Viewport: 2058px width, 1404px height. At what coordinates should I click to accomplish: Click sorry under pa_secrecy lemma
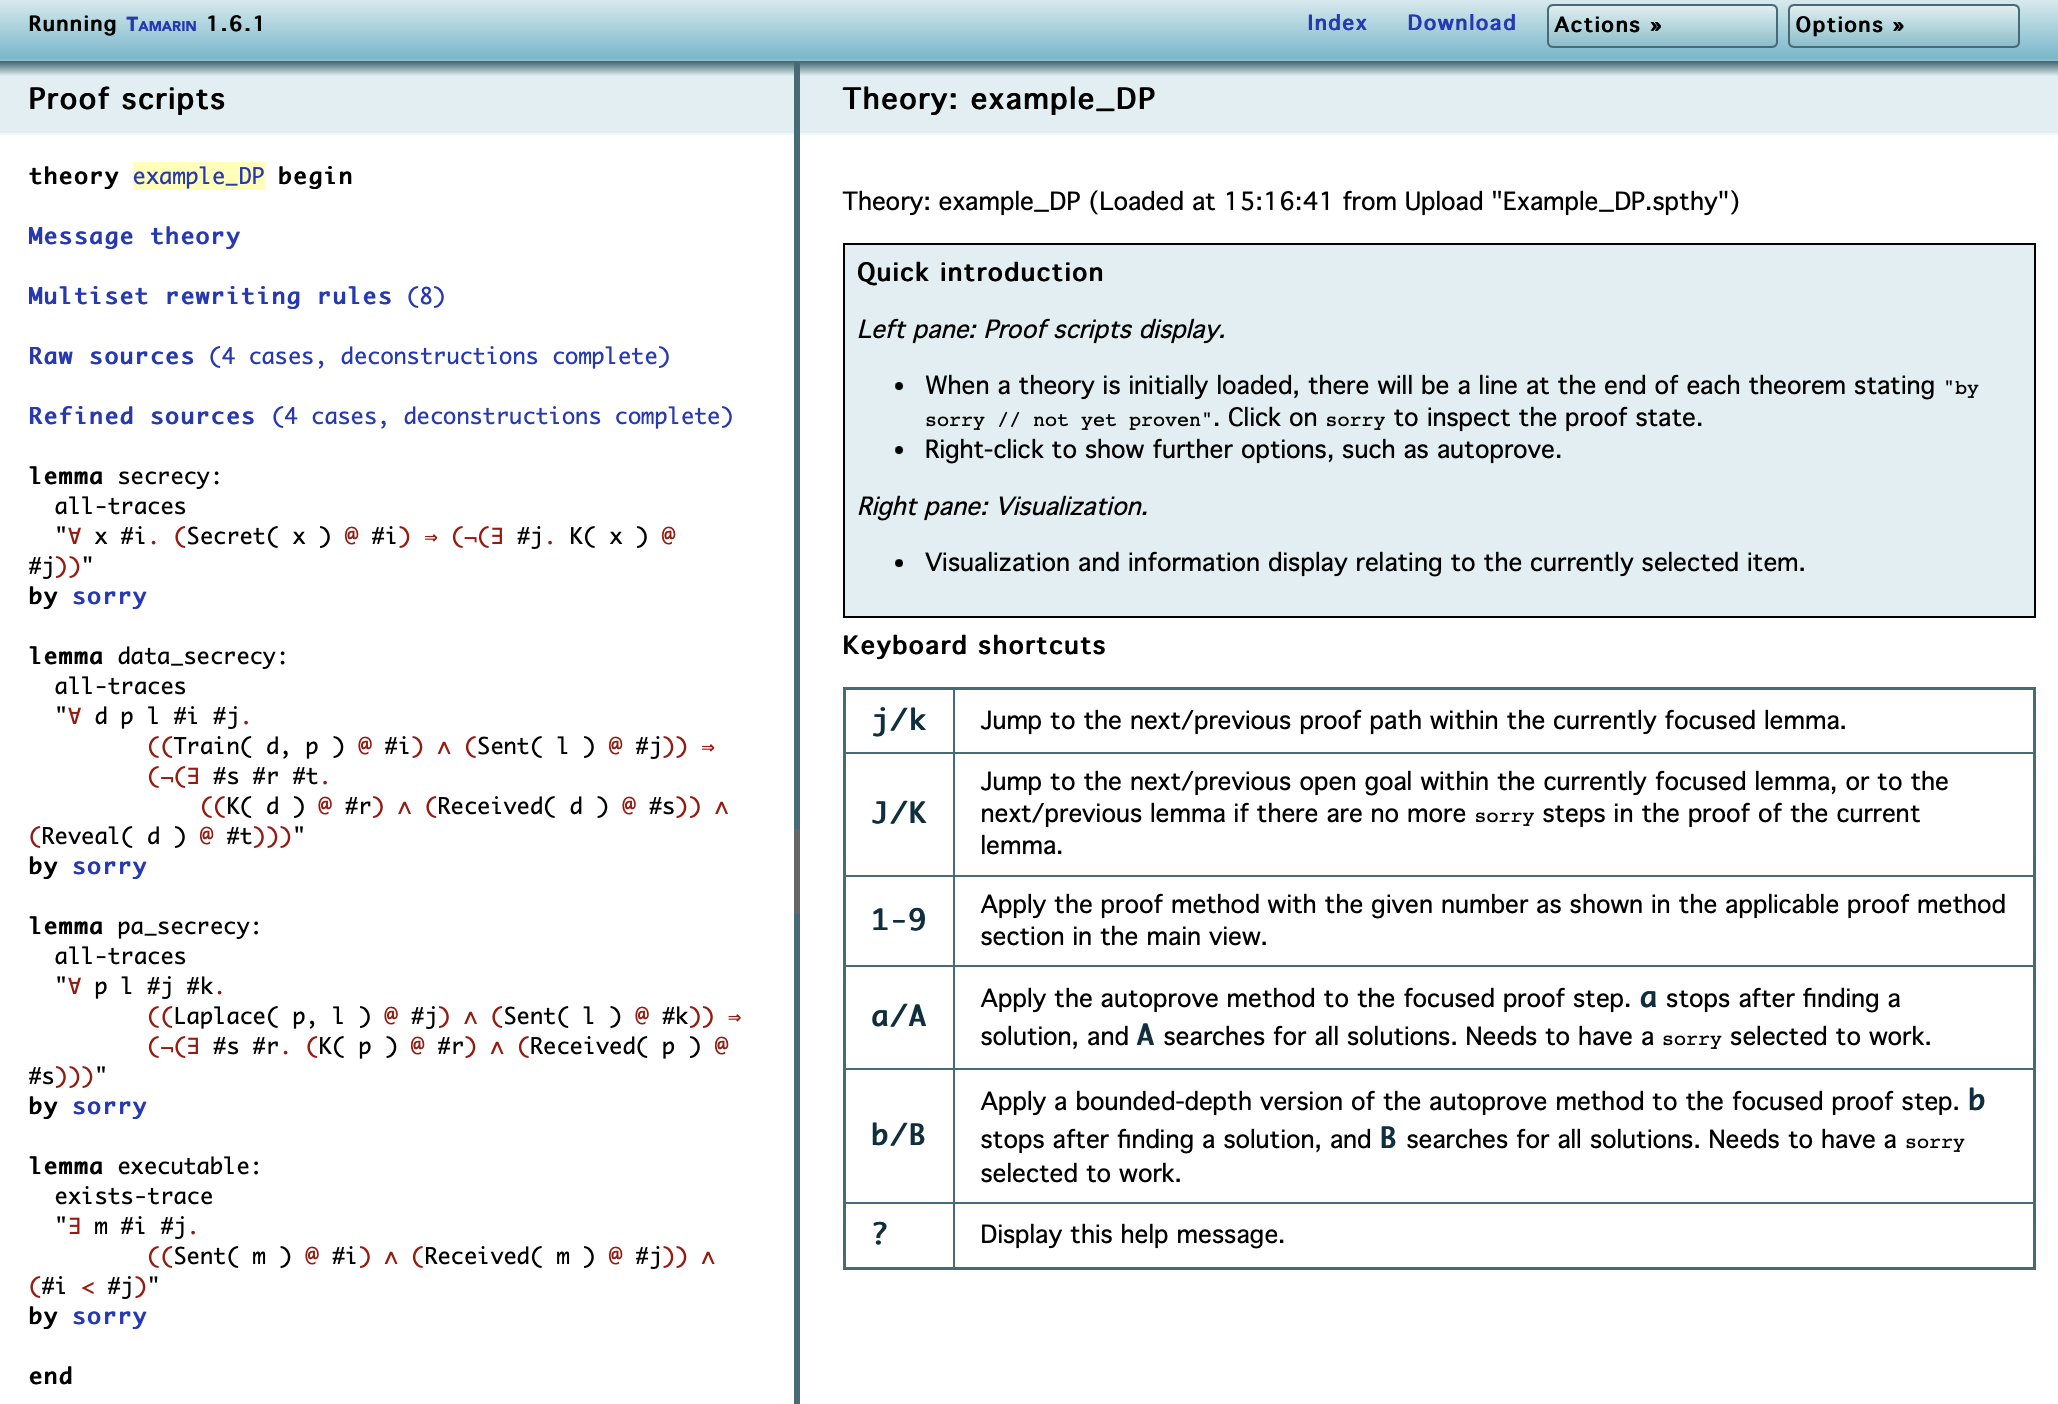[109, 1106]
